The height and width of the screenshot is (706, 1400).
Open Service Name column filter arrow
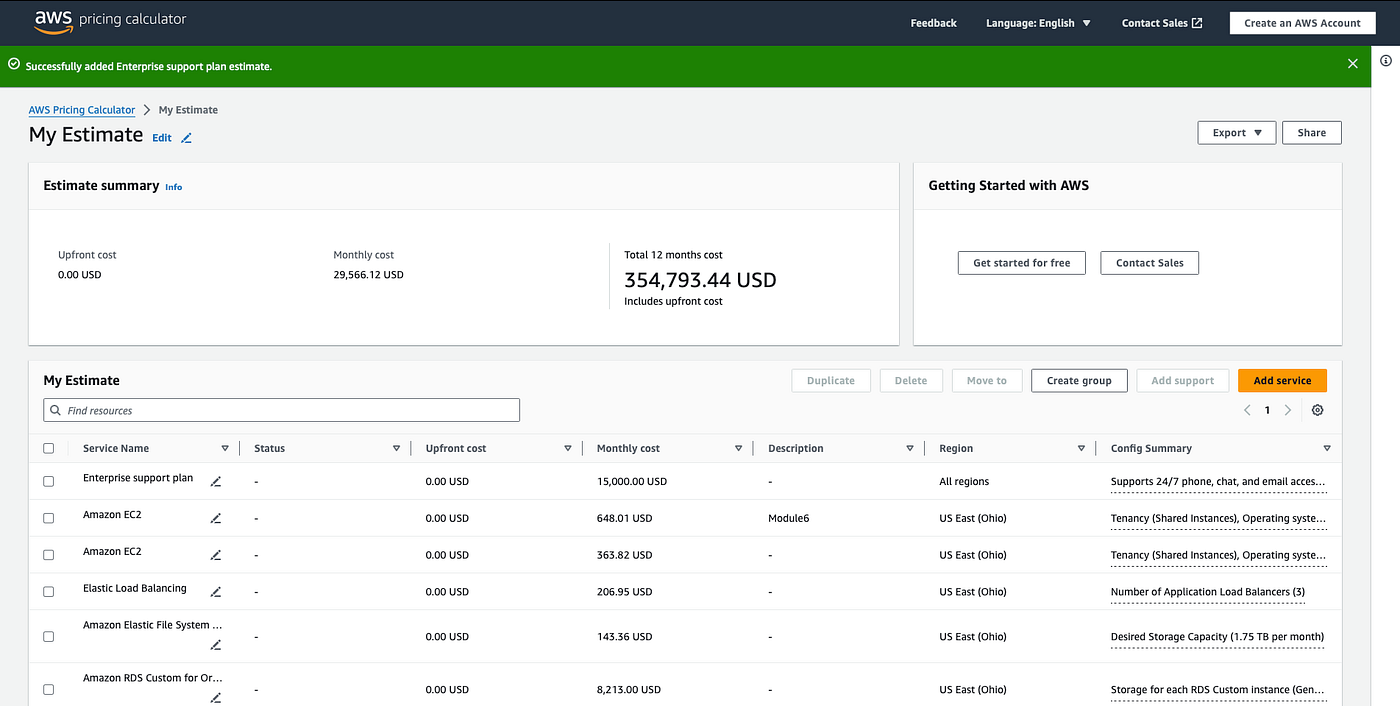pyautogui.click(x=225, y=449)
